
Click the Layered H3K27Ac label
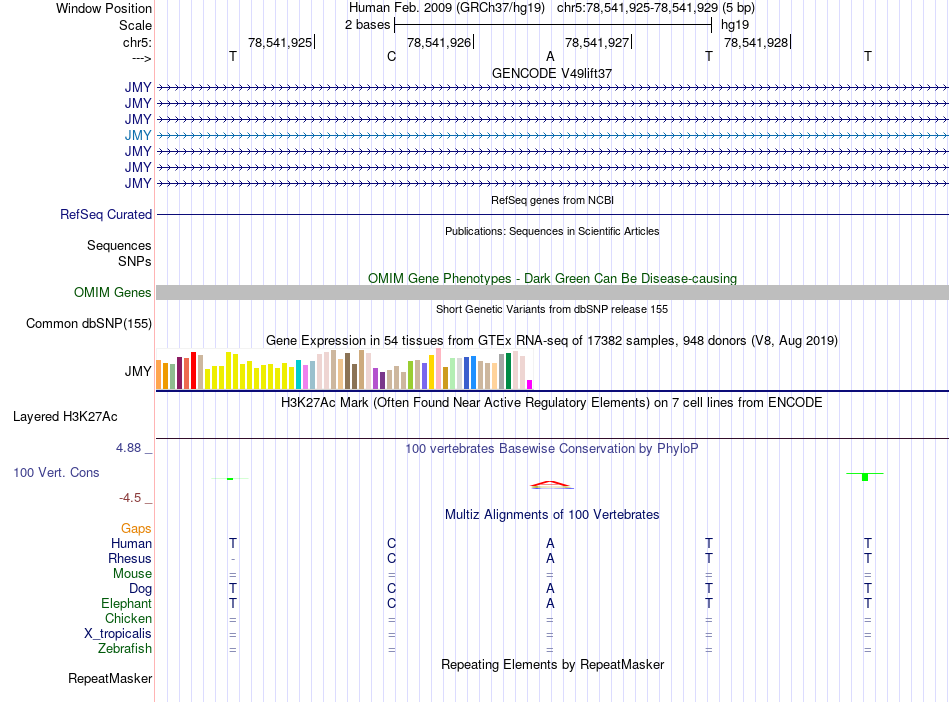coord(65,417)
